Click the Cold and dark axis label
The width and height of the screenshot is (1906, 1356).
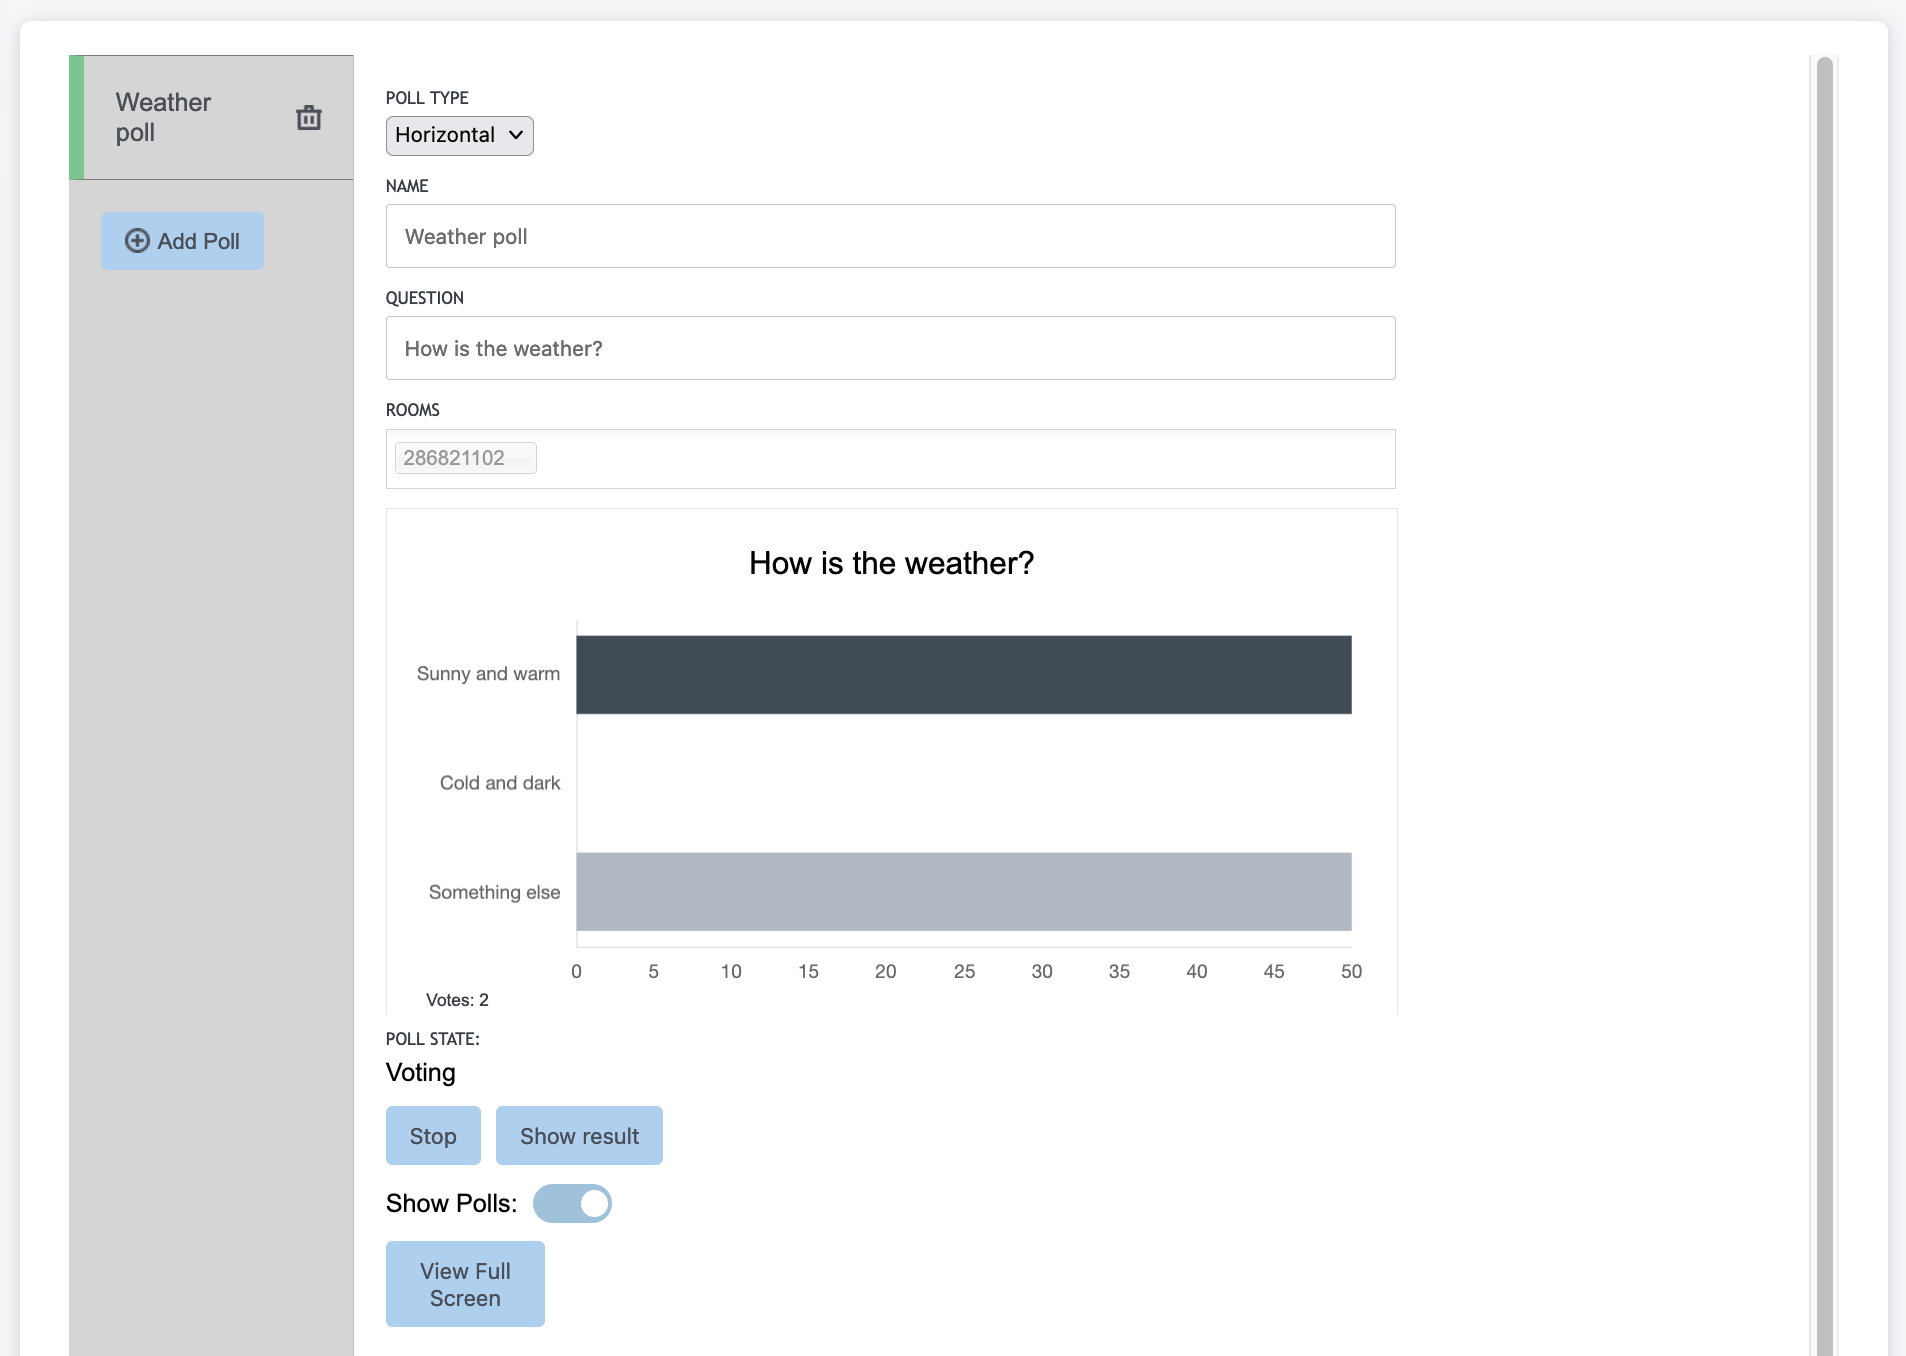pos(499,783)
